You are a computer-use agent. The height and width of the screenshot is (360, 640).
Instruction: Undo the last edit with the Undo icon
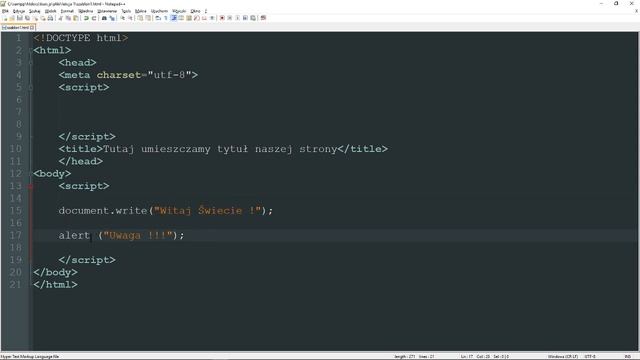tap(86, 18)
